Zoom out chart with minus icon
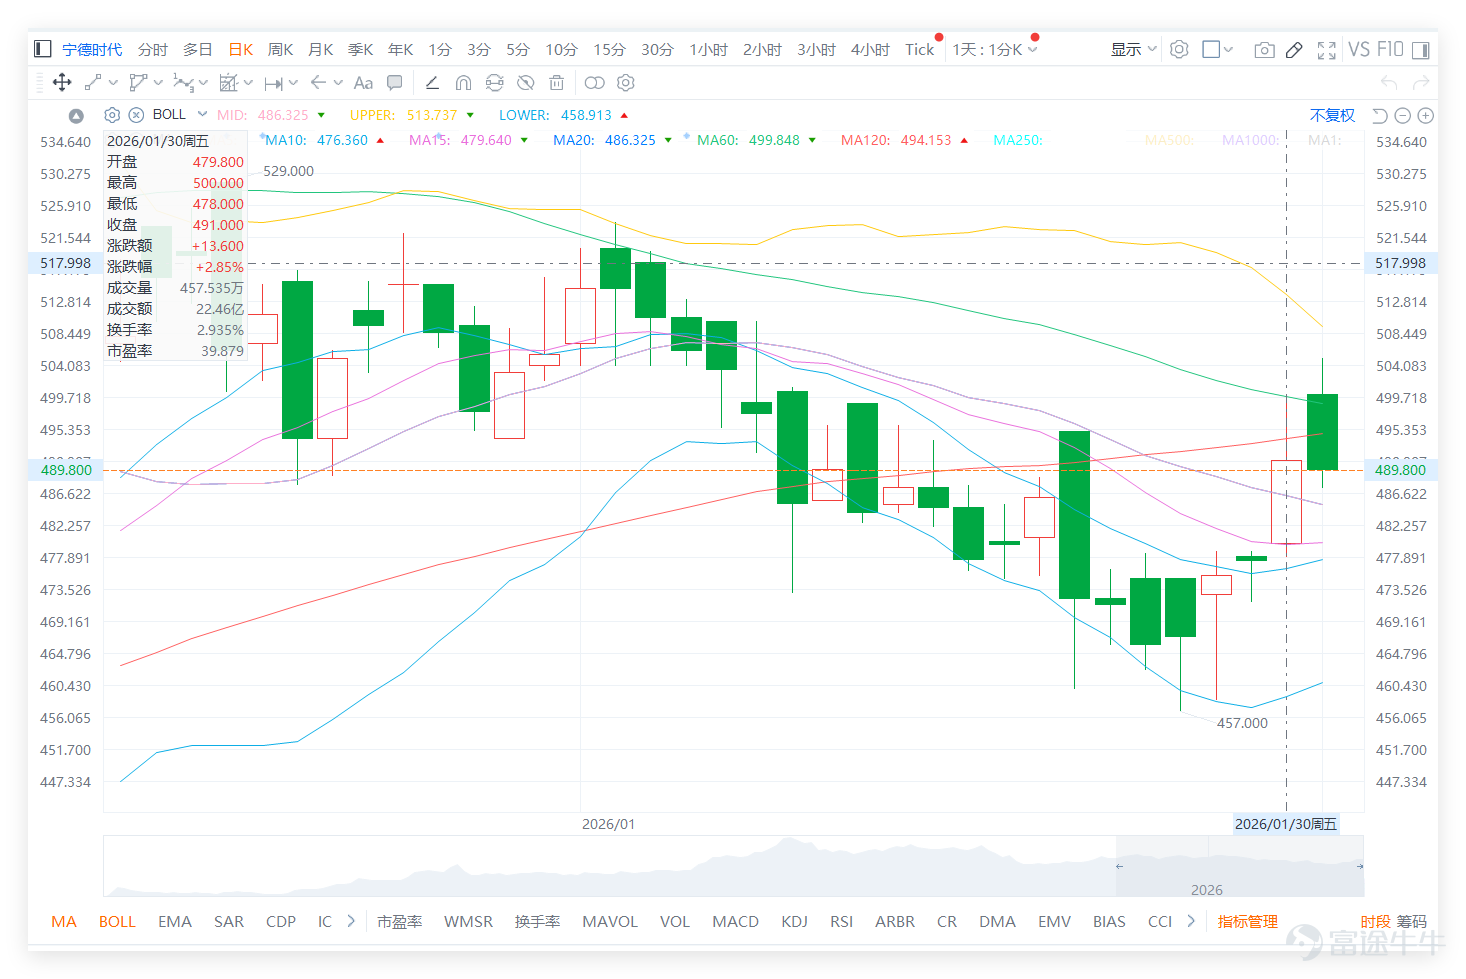The height and width of the screenshot is (979, 1466). [1403, 115]
